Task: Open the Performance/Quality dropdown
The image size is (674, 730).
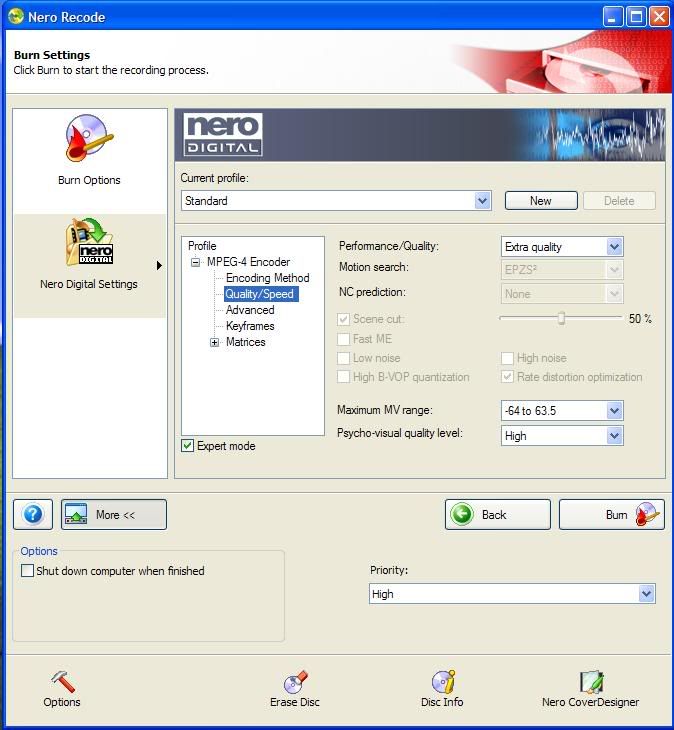Action: tap(562, 246)
